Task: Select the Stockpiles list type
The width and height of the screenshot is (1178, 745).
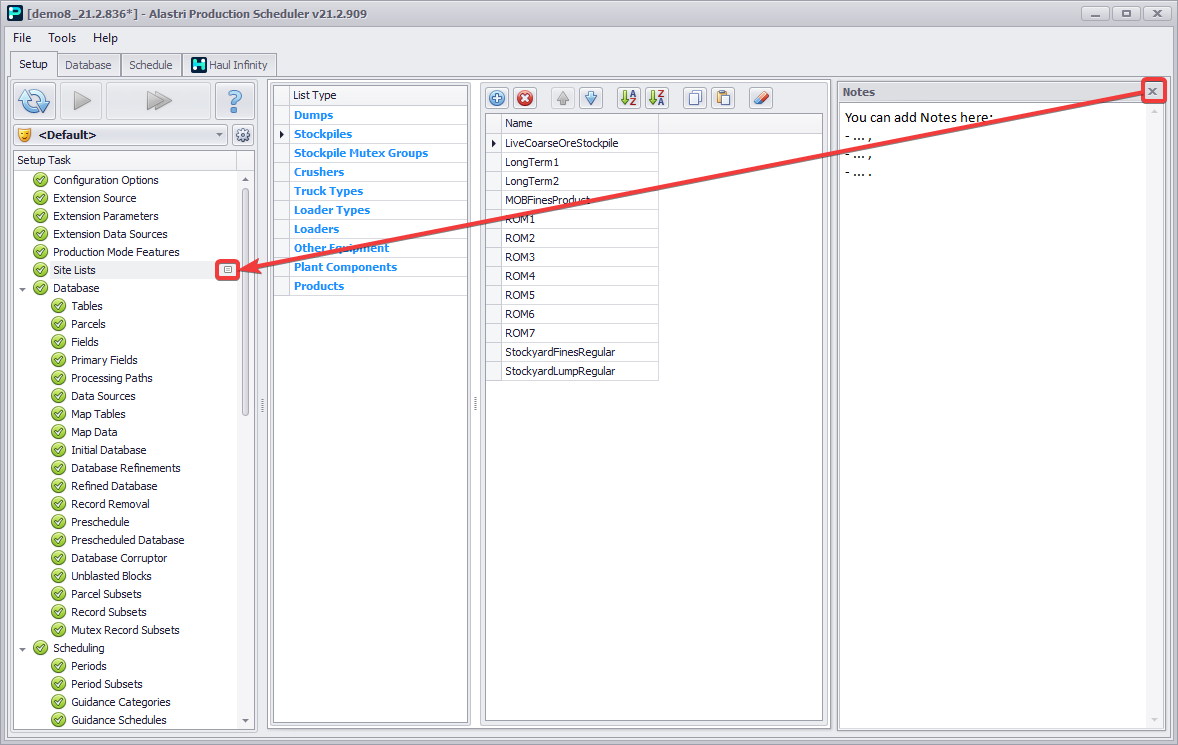Action: 323,134
